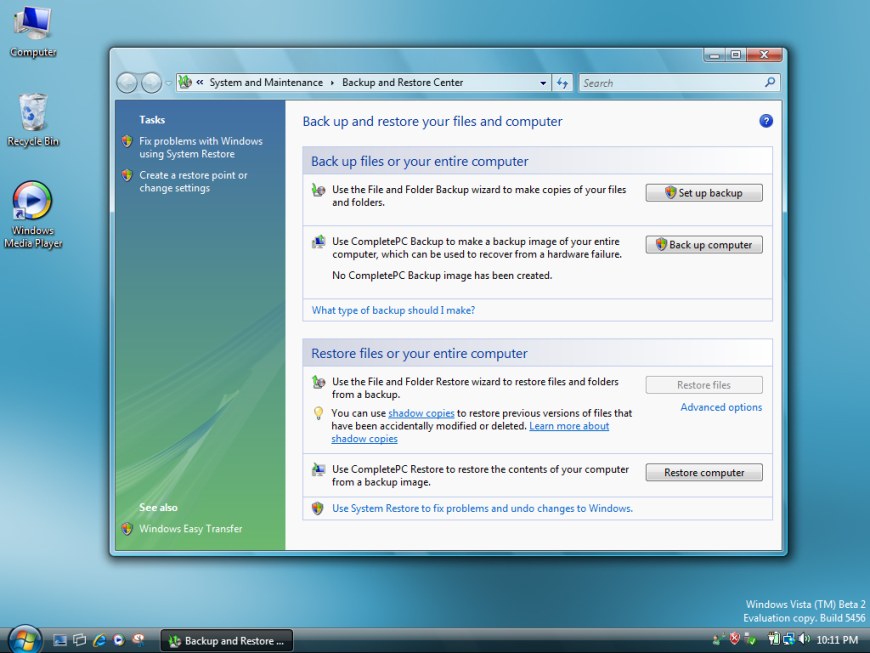Minimize the Backup and Restore Center window
Image resolution: width=870 pixels, height=653 pixels.
715,54
